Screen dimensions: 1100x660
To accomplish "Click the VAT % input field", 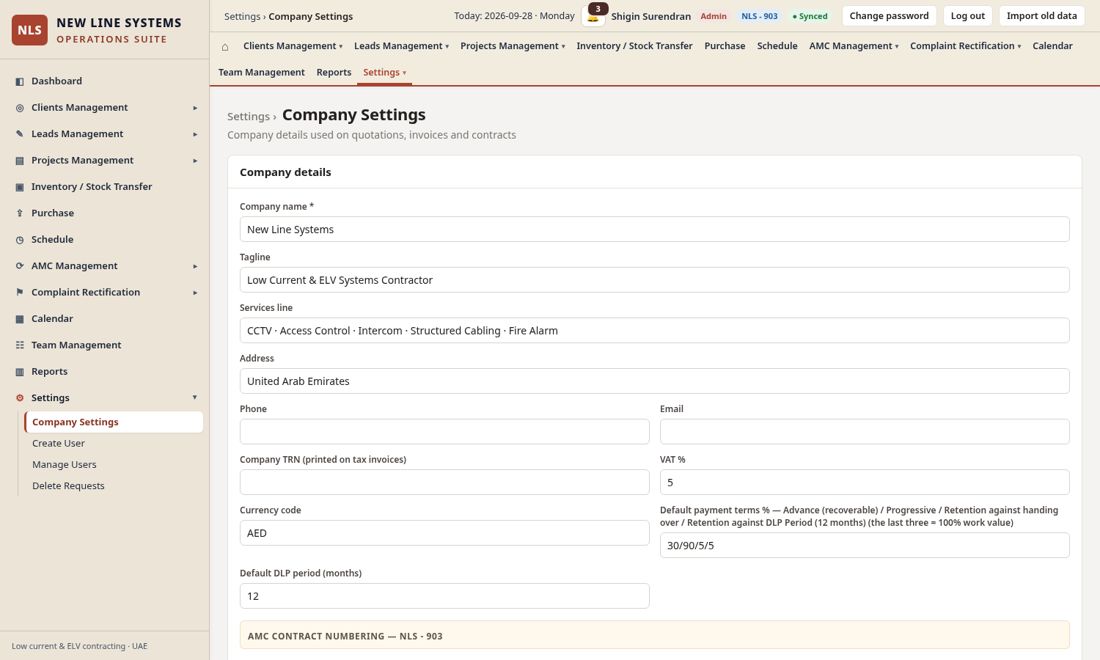I will 865,483.
